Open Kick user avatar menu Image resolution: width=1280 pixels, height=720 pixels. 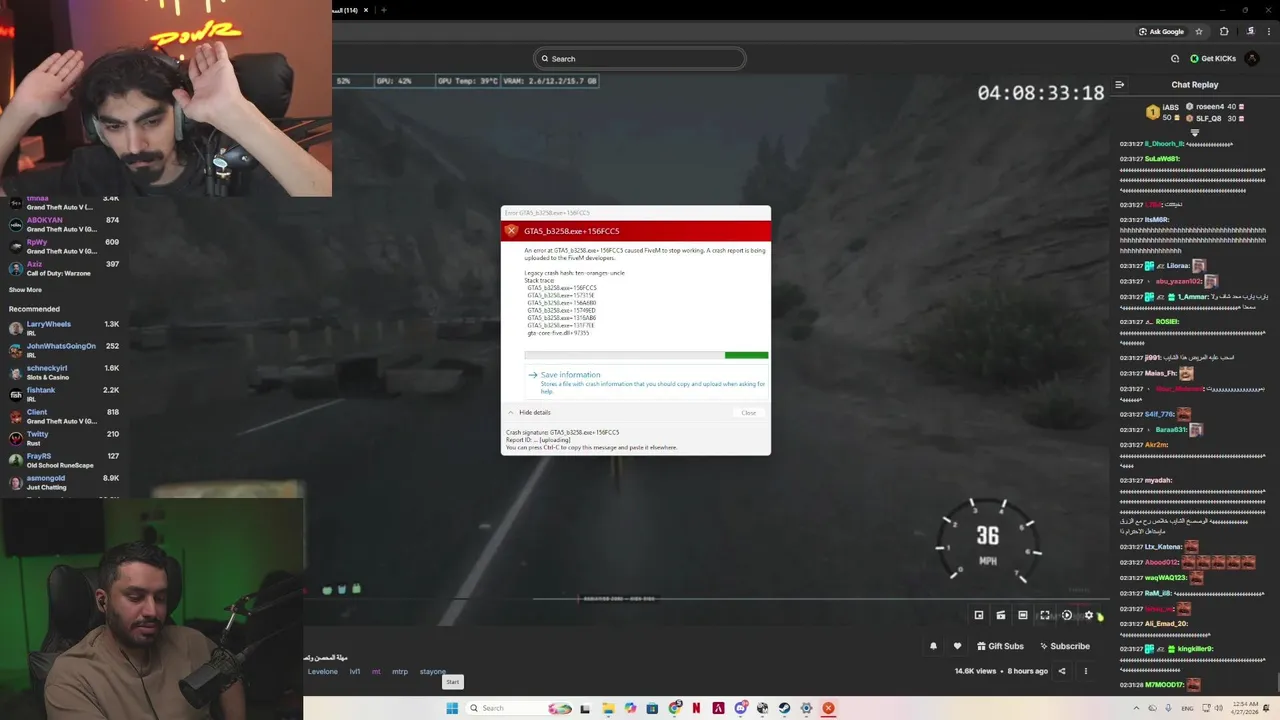[1254, 58]
